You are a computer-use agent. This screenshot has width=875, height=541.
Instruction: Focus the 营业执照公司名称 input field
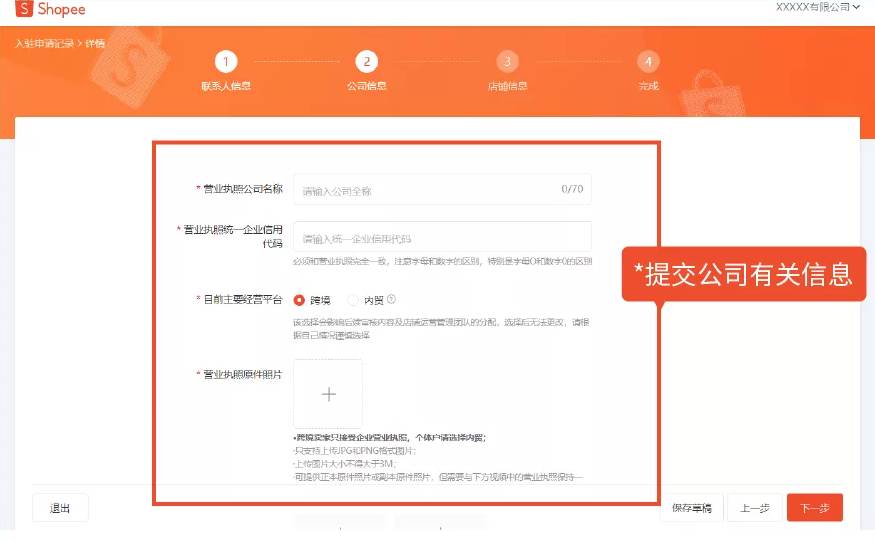point(442,190)
